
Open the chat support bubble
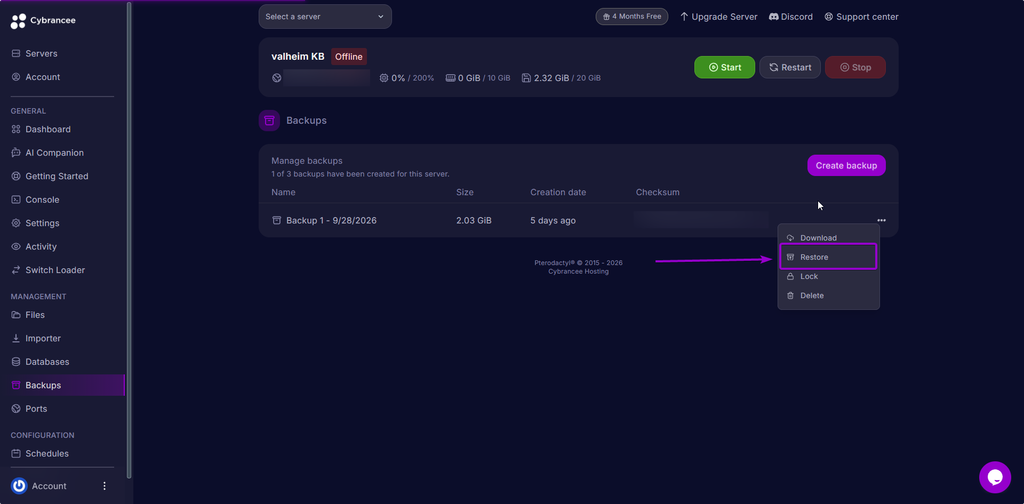995,477
